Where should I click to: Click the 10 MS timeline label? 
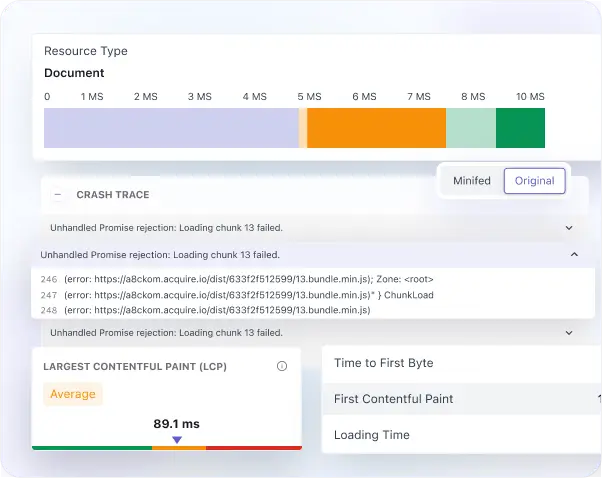coord(530,96)
